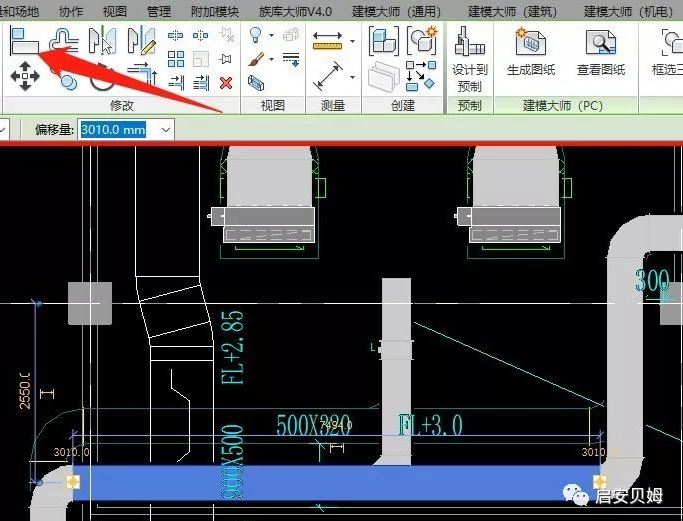Click the Create Group icon
Image resolution: width=683 pixels, height=521 pixels.
(422, 40)
